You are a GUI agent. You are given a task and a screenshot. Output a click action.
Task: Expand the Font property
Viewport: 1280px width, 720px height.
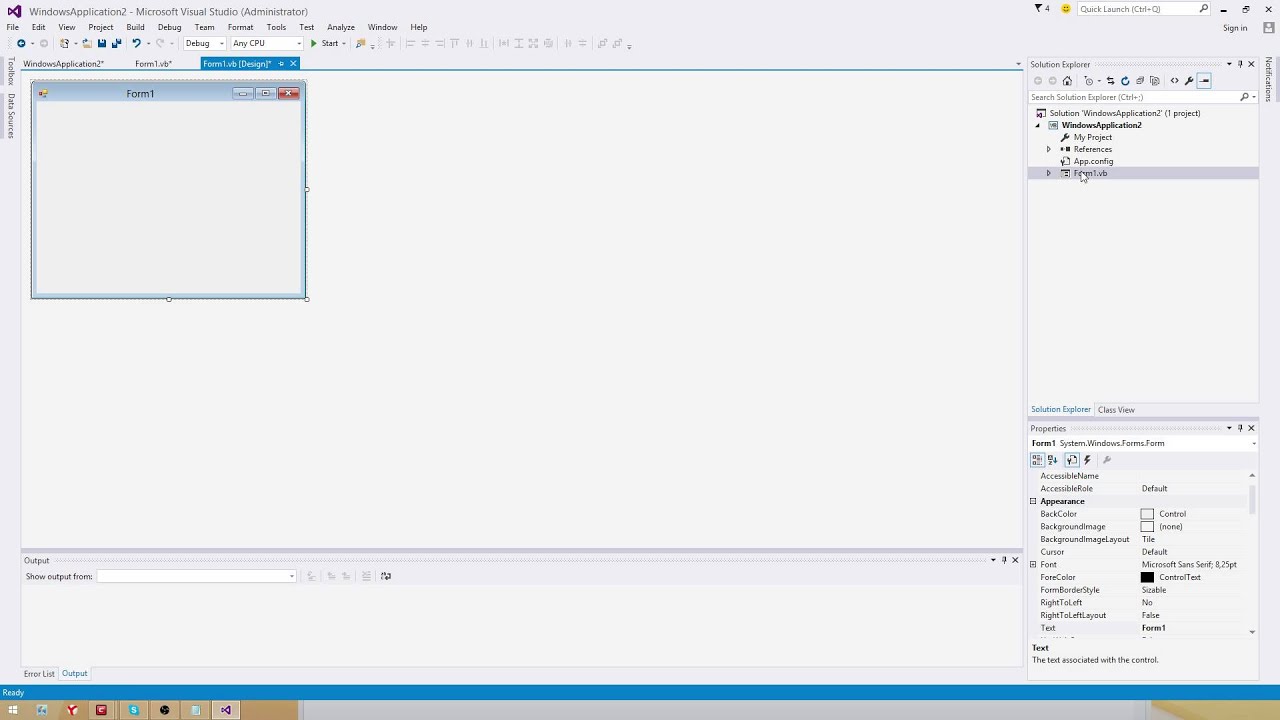1033,564
